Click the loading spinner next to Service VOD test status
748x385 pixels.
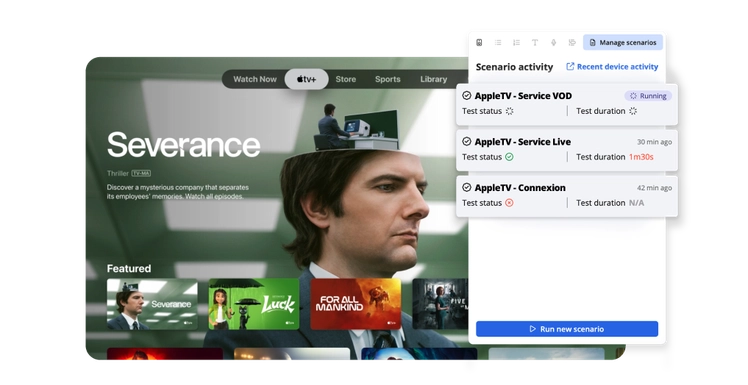(x=509, y=111)
